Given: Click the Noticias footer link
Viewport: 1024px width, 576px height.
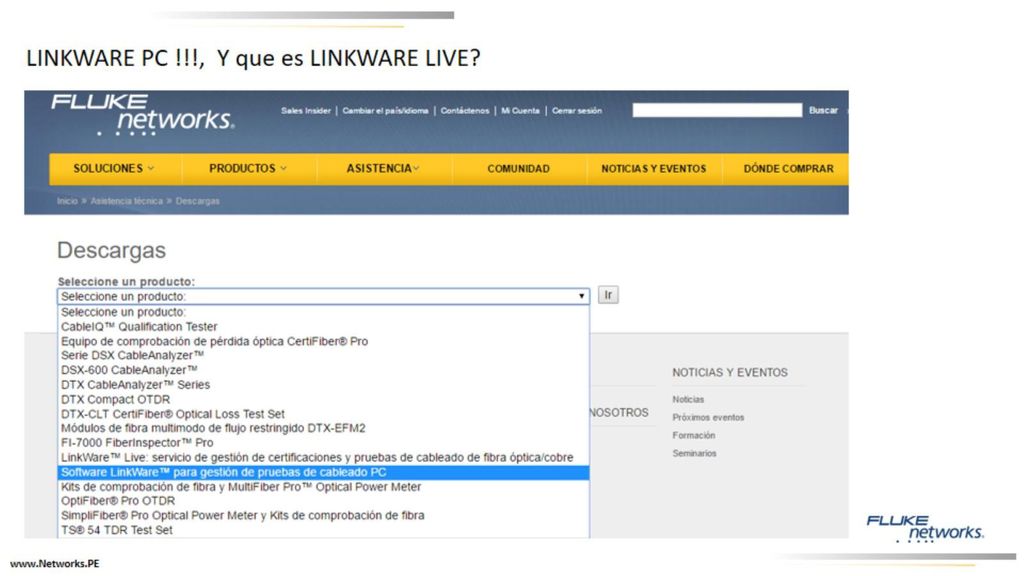Looking at the screenshot, I should [688, 399].
